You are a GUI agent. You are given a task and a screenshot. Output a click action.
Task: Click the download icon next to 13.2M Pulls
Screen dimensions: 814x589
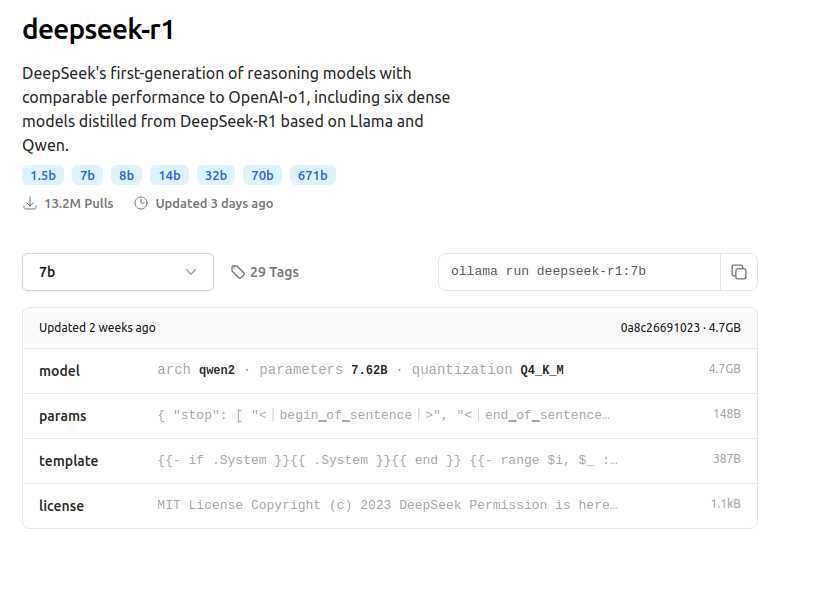(x=29, y=203)
